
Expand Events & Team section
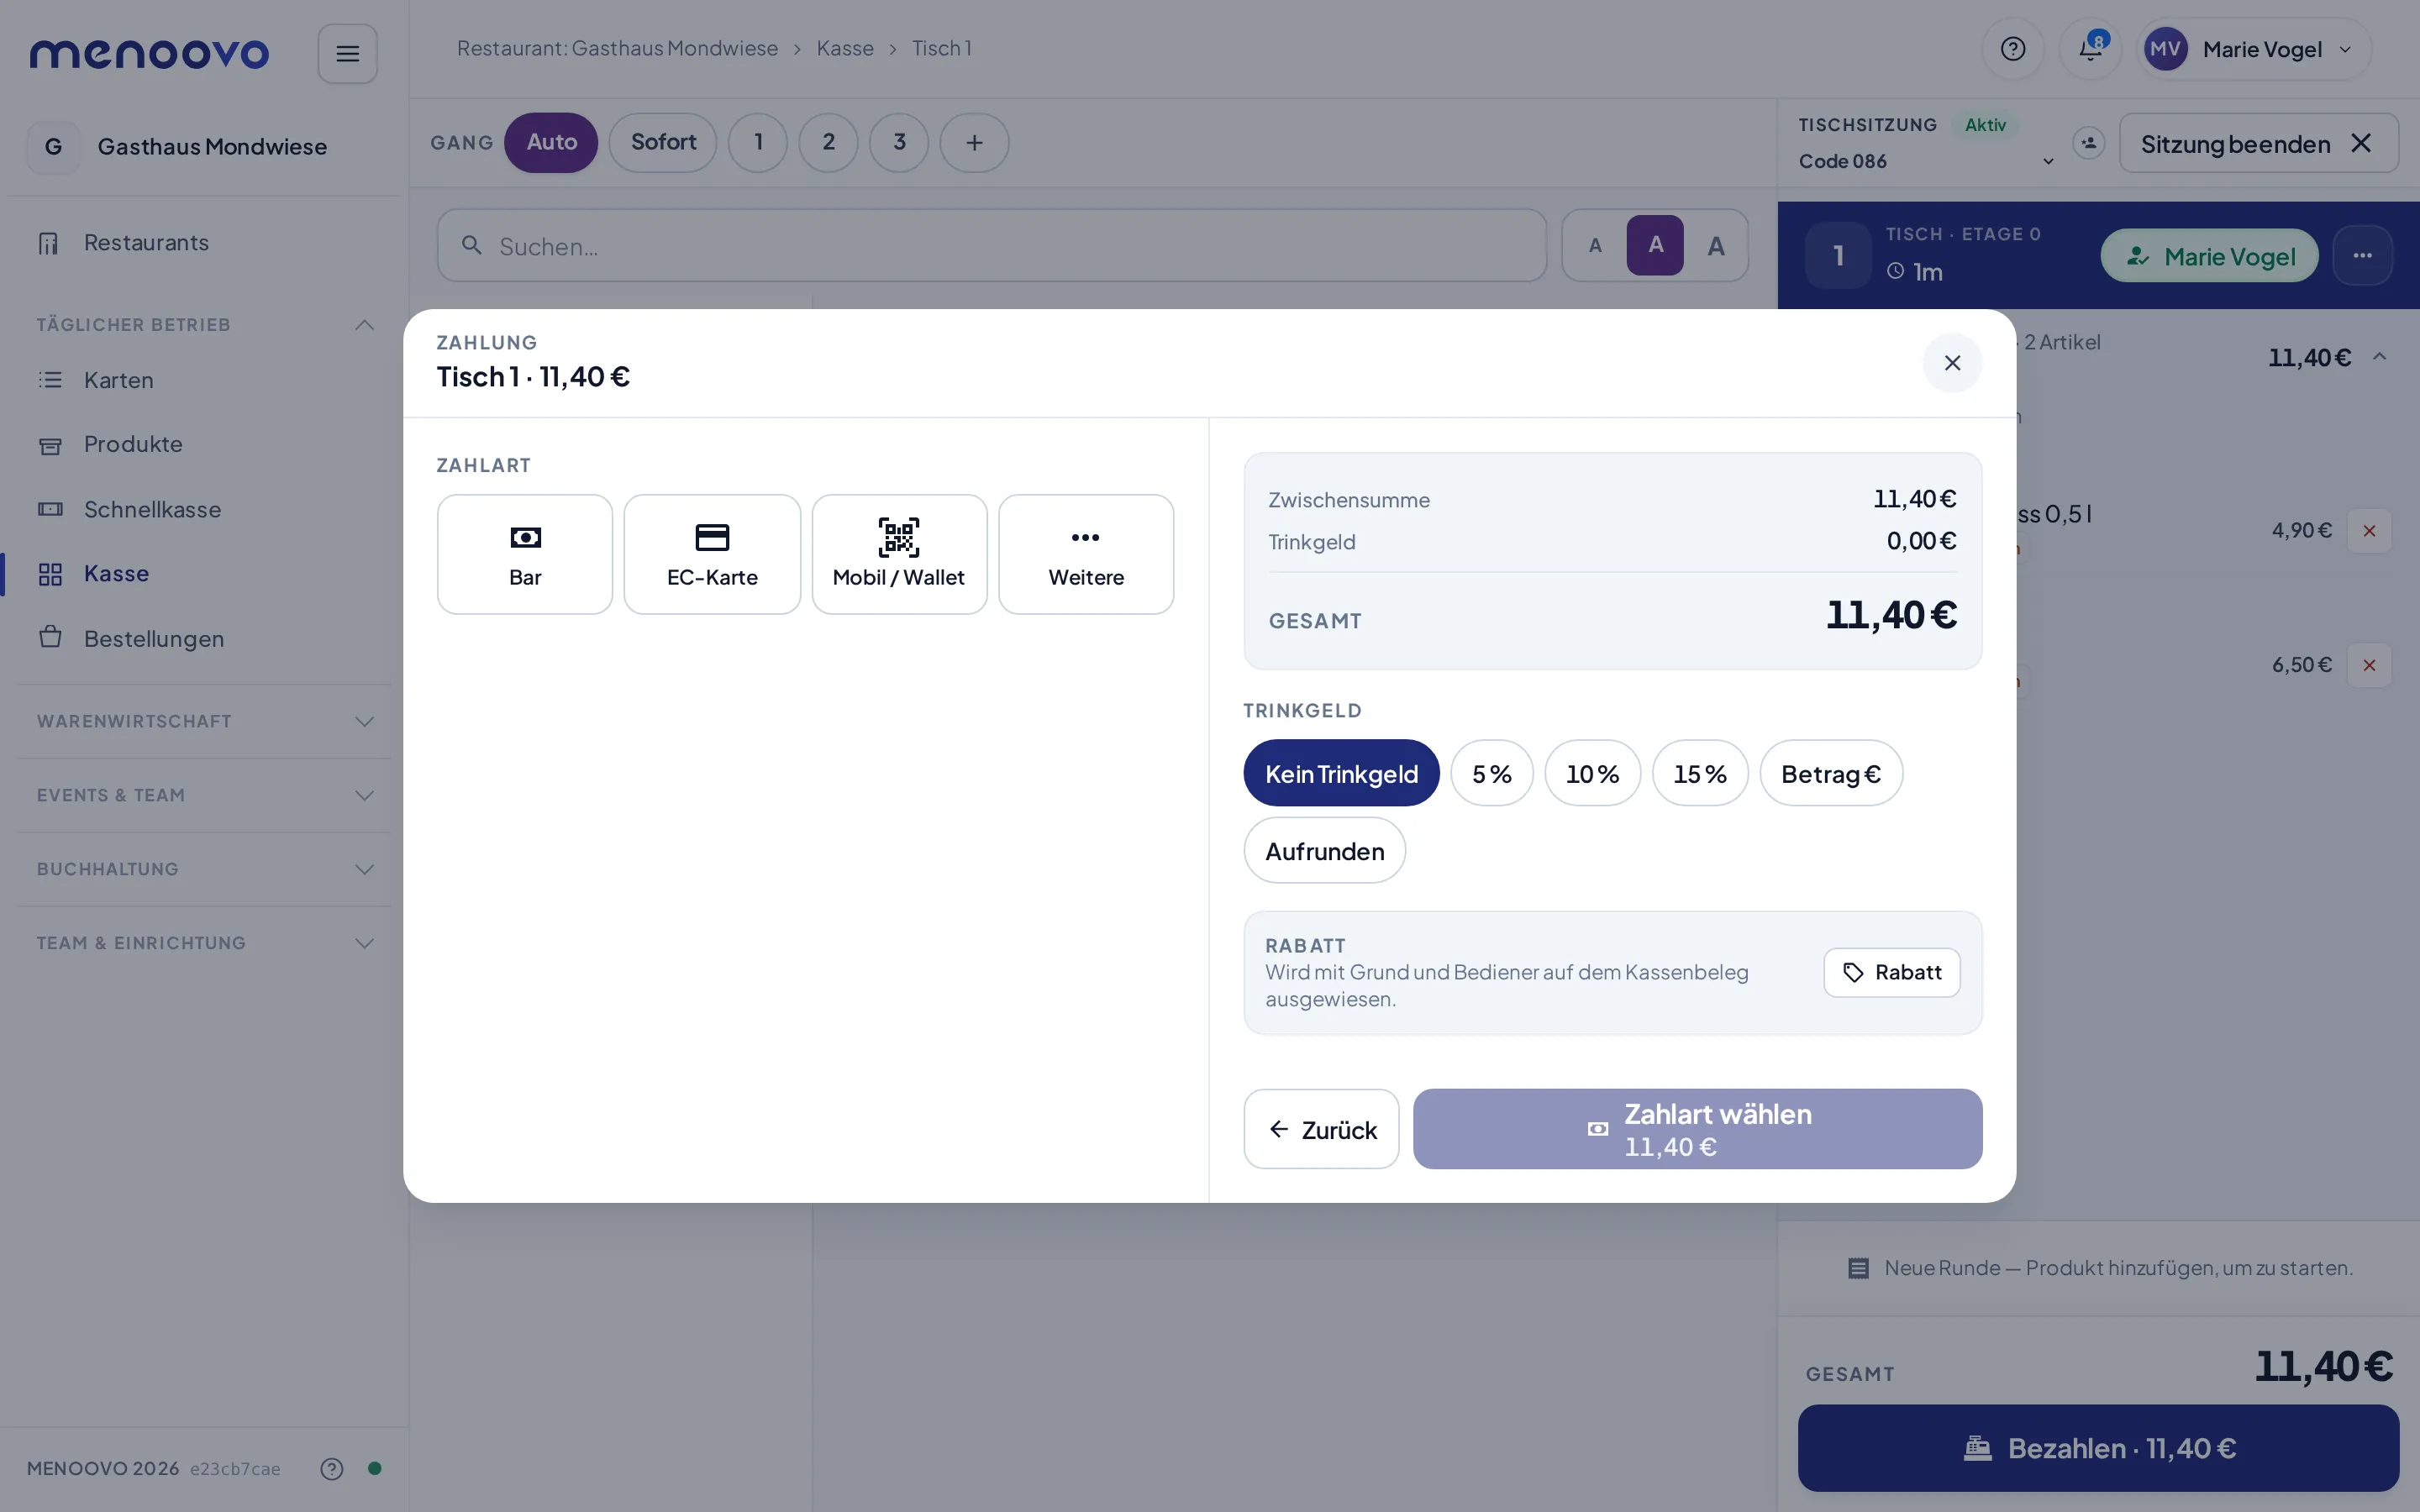pos(204,795)
